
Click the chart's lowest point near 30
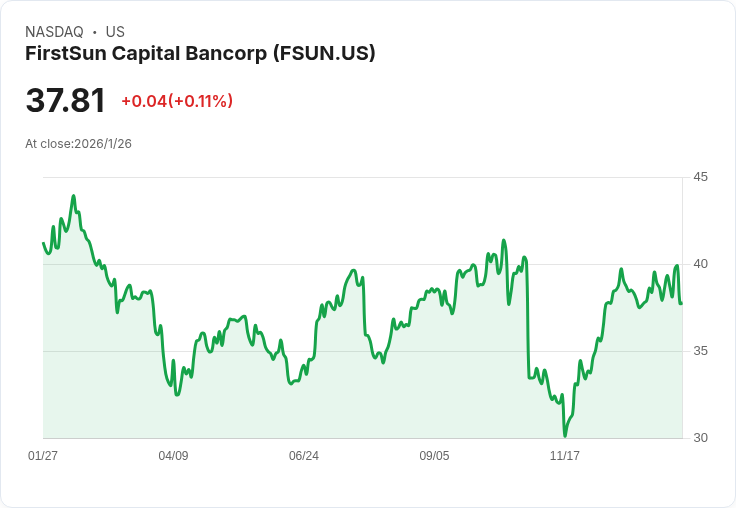coord(565,436)
